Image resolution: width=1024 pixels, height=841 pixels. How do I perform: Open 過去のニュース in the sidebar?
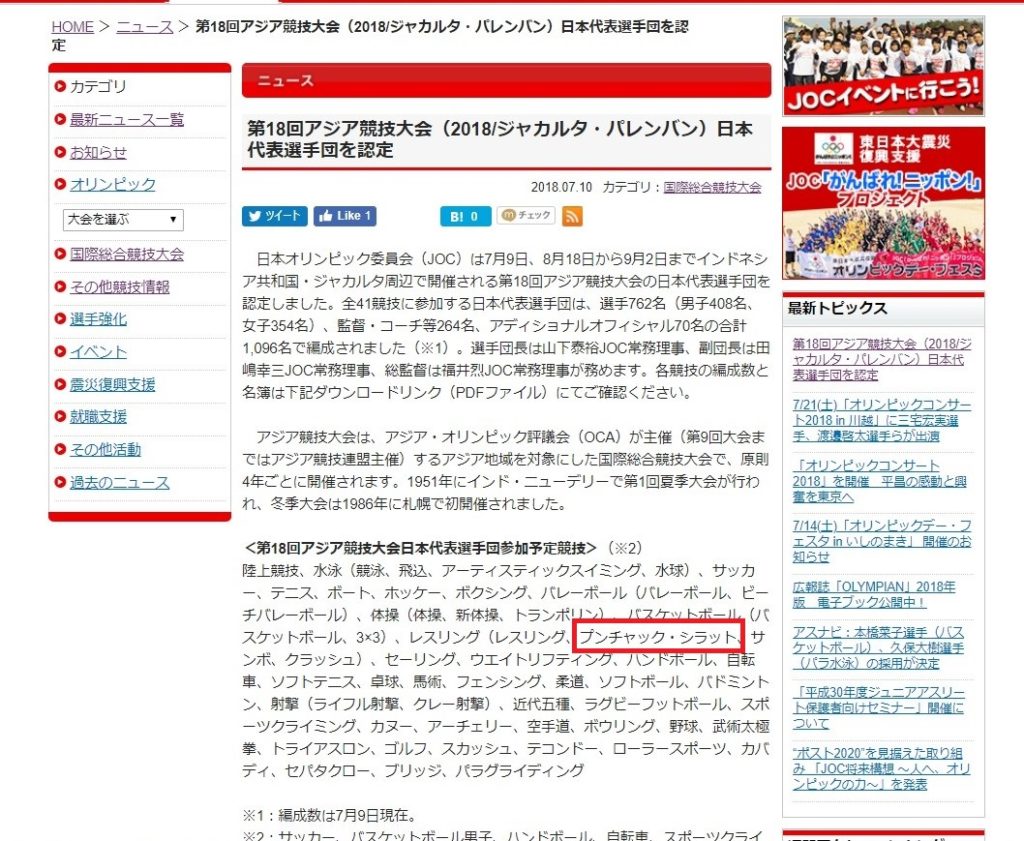pyautogui.click(x=119, y=483)
